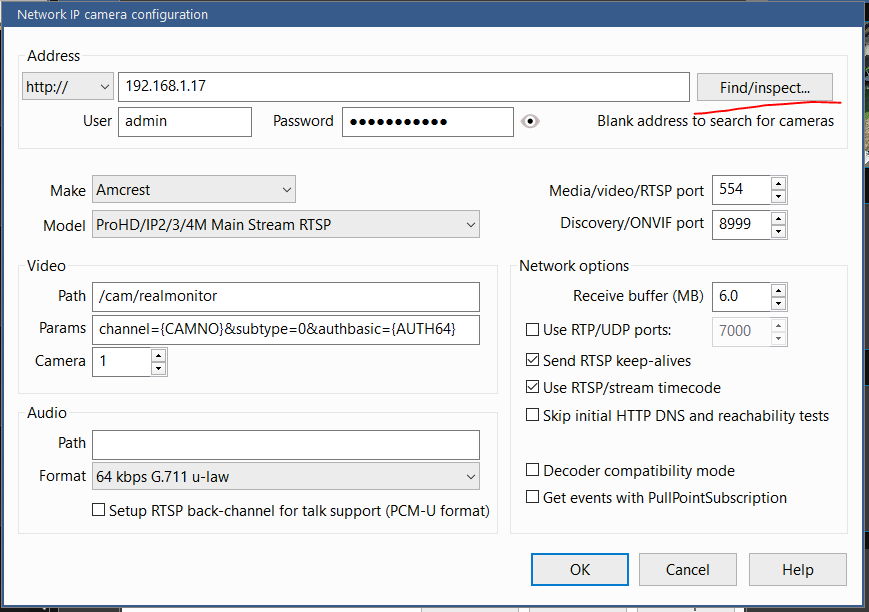Click the Receive buffer value 6.0
The height and width of the screenshot is (612, 869).
click(741, 297)
